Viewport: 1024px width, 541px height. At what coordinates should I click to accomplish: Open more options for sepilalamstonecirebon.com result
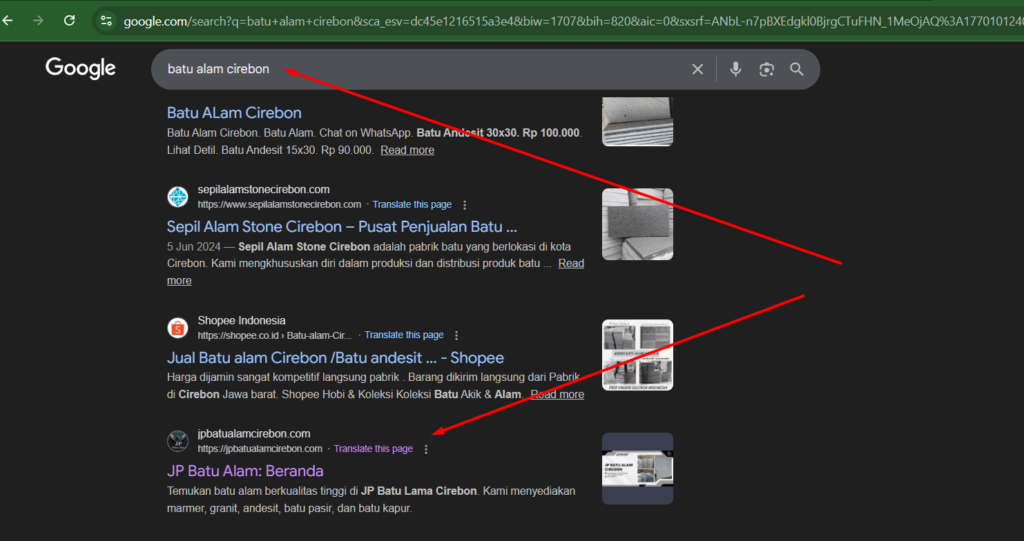(464, 205)
